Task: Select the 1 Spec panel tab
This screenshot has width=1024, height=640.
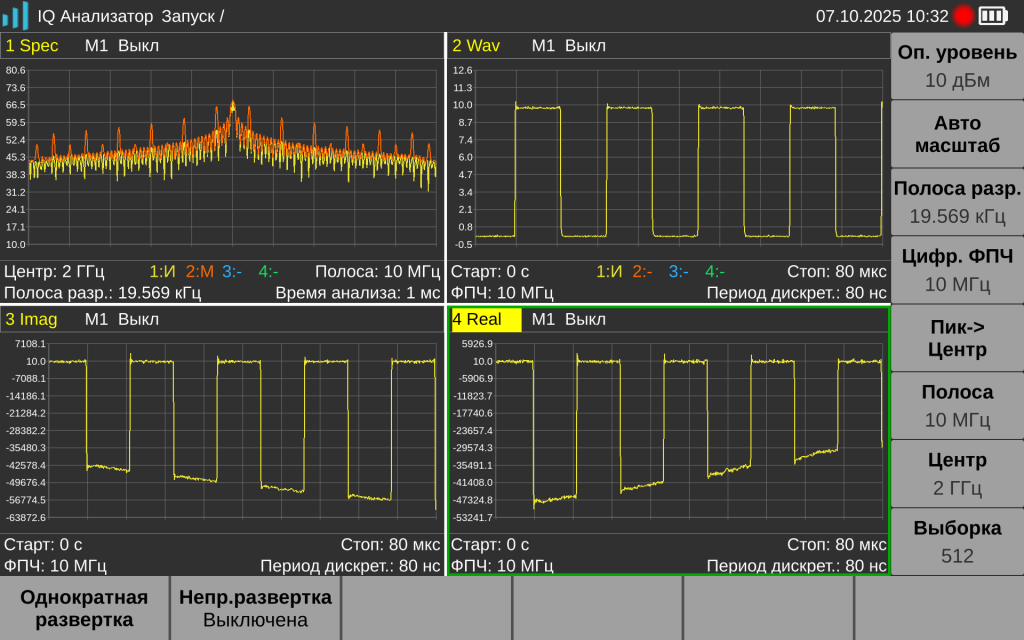Action: point(32,45)
